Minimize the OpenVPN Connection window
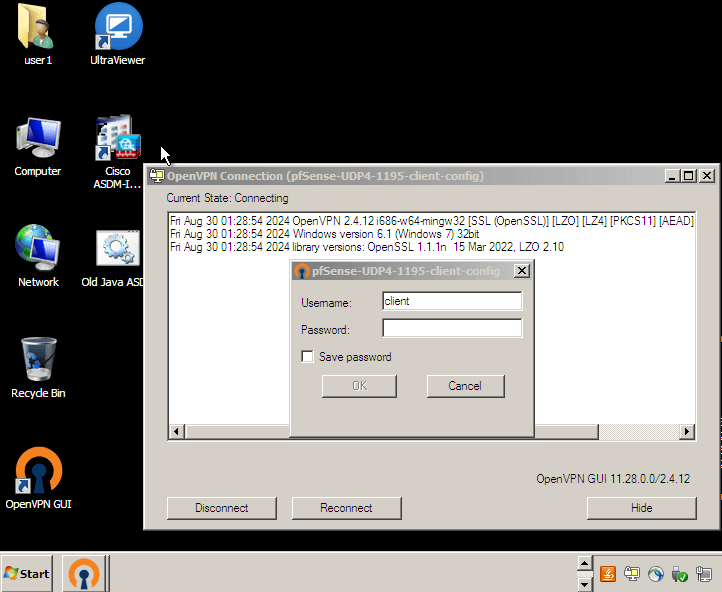The height and width of the screenshot is (592, 722). [672, 176]
